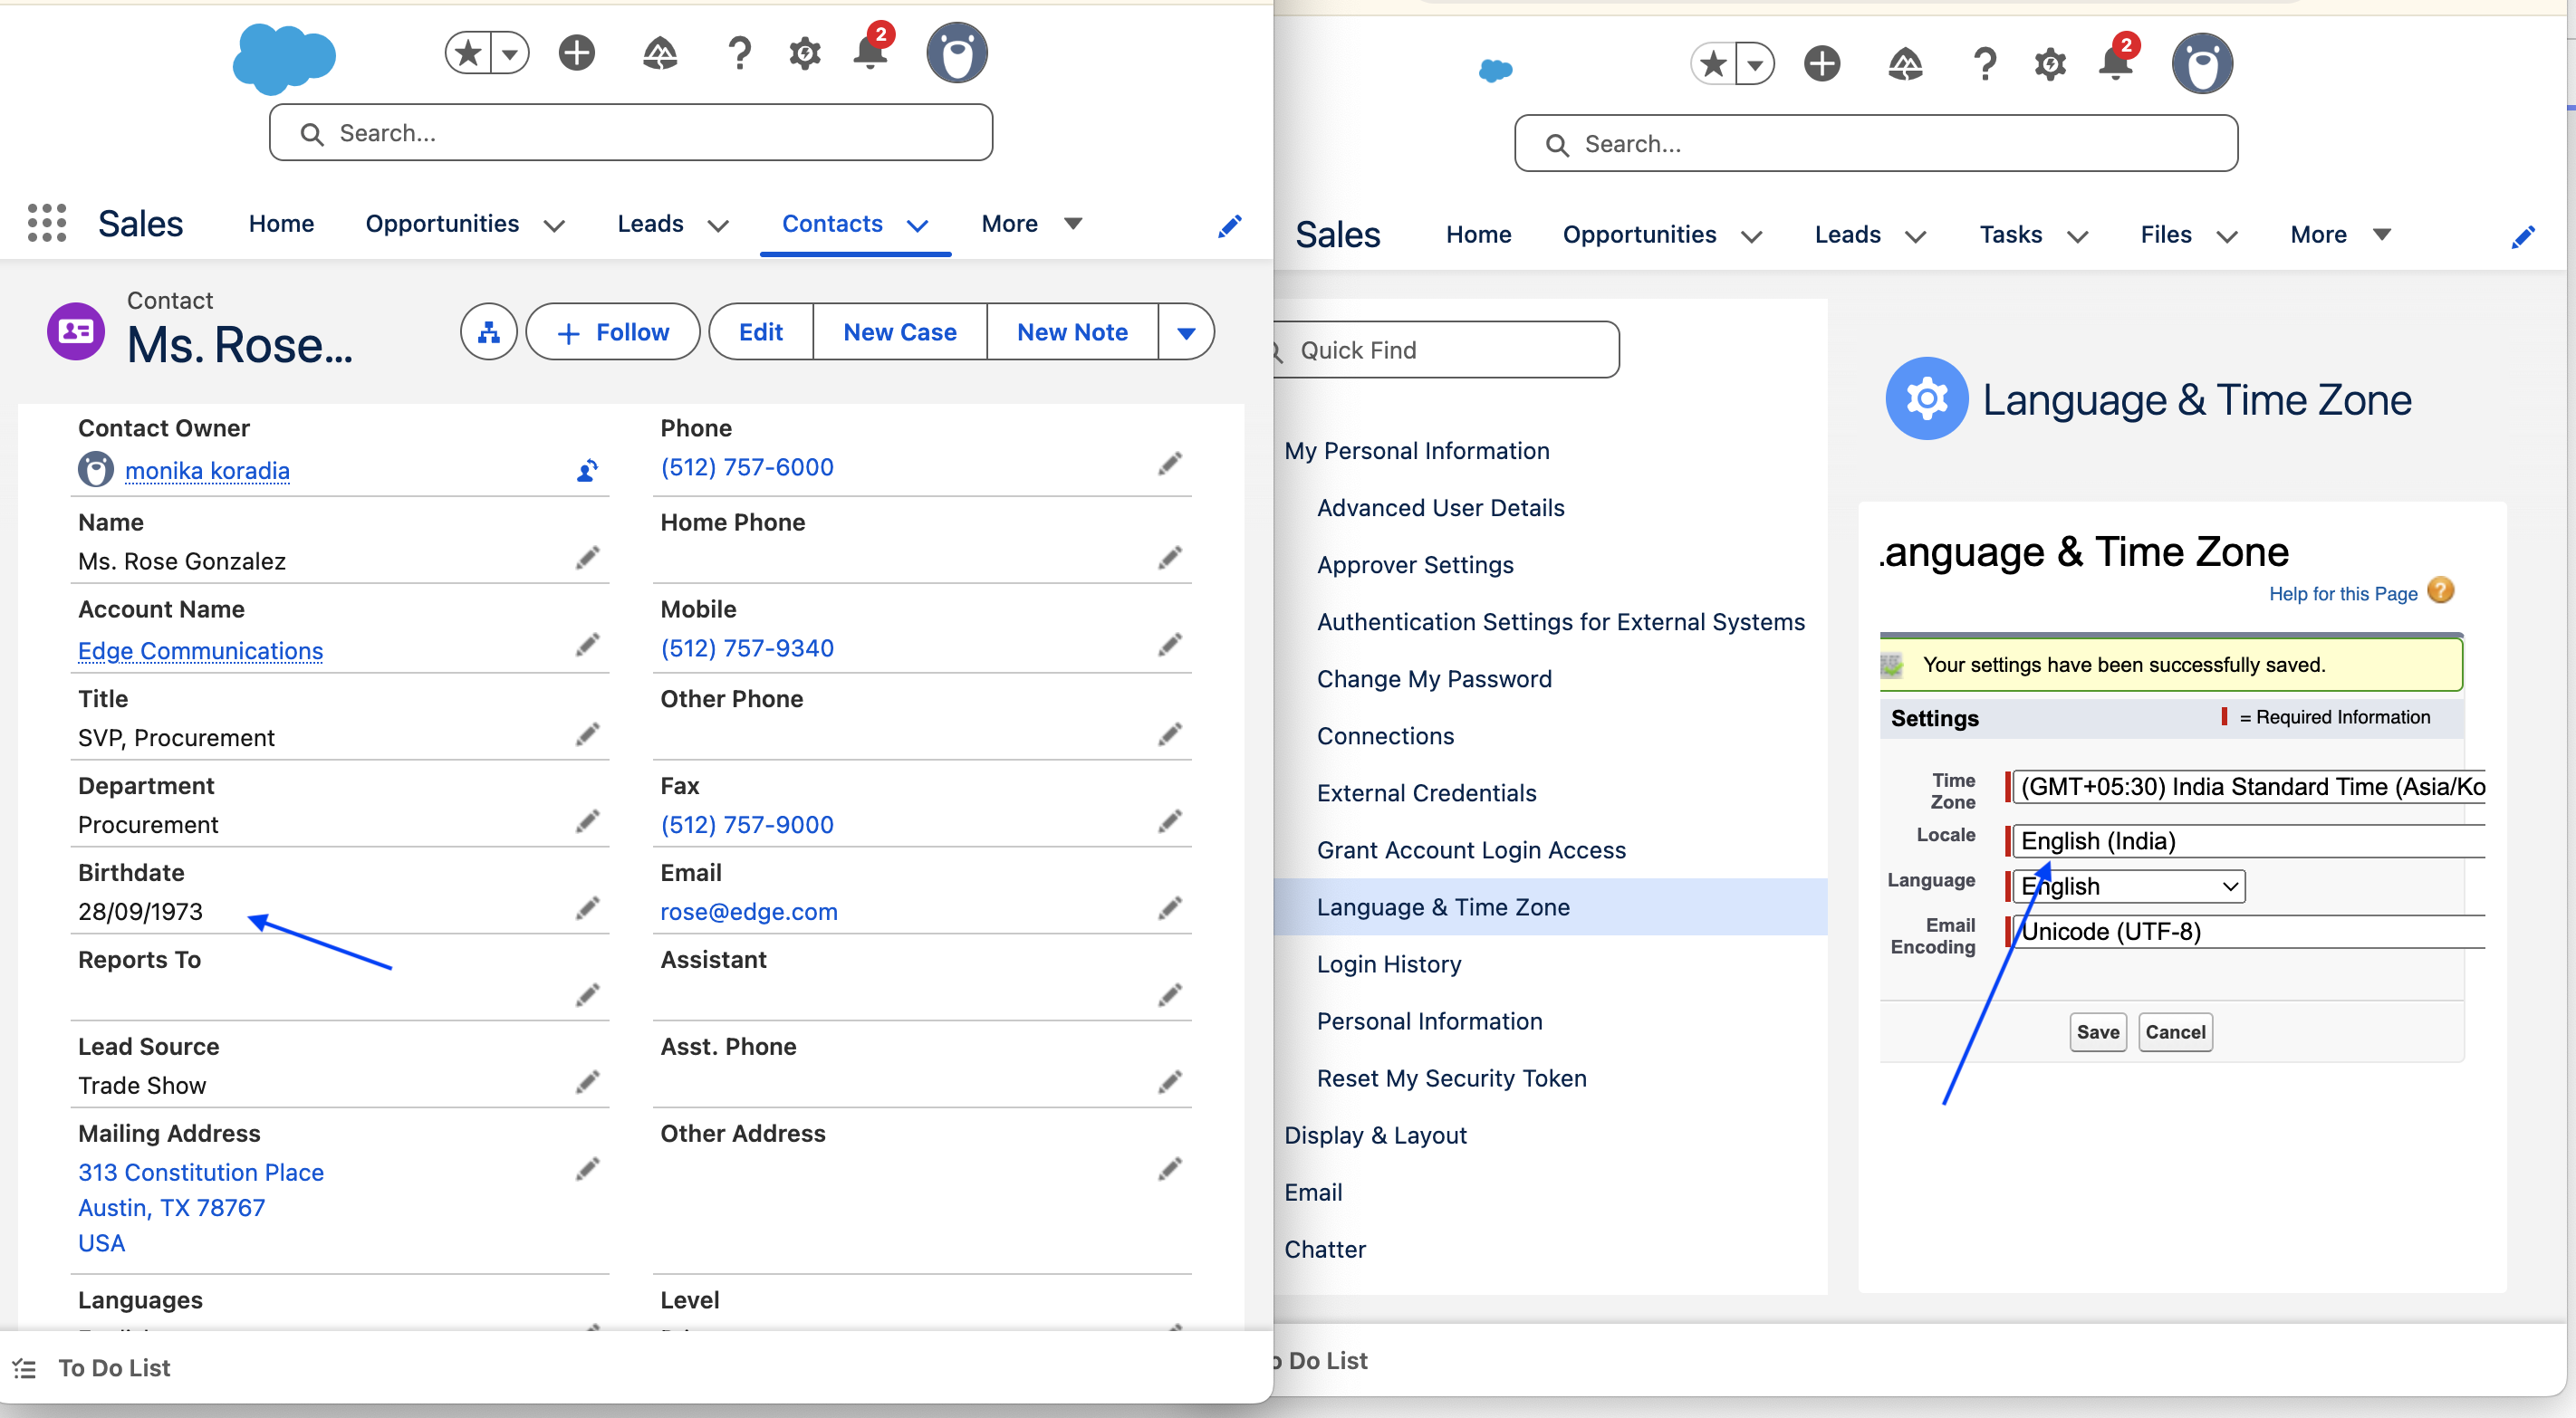This screenshot has width=2576, height=1418.
Task: Edit Fax field pencil icon
Action: click(x=1170, y=821)
